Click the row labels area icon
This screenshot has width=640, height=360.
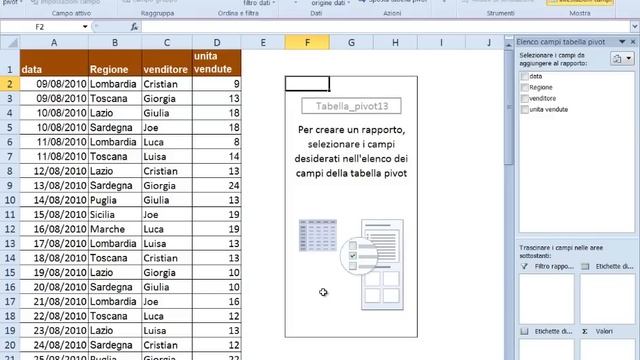(x=524, y=331)
